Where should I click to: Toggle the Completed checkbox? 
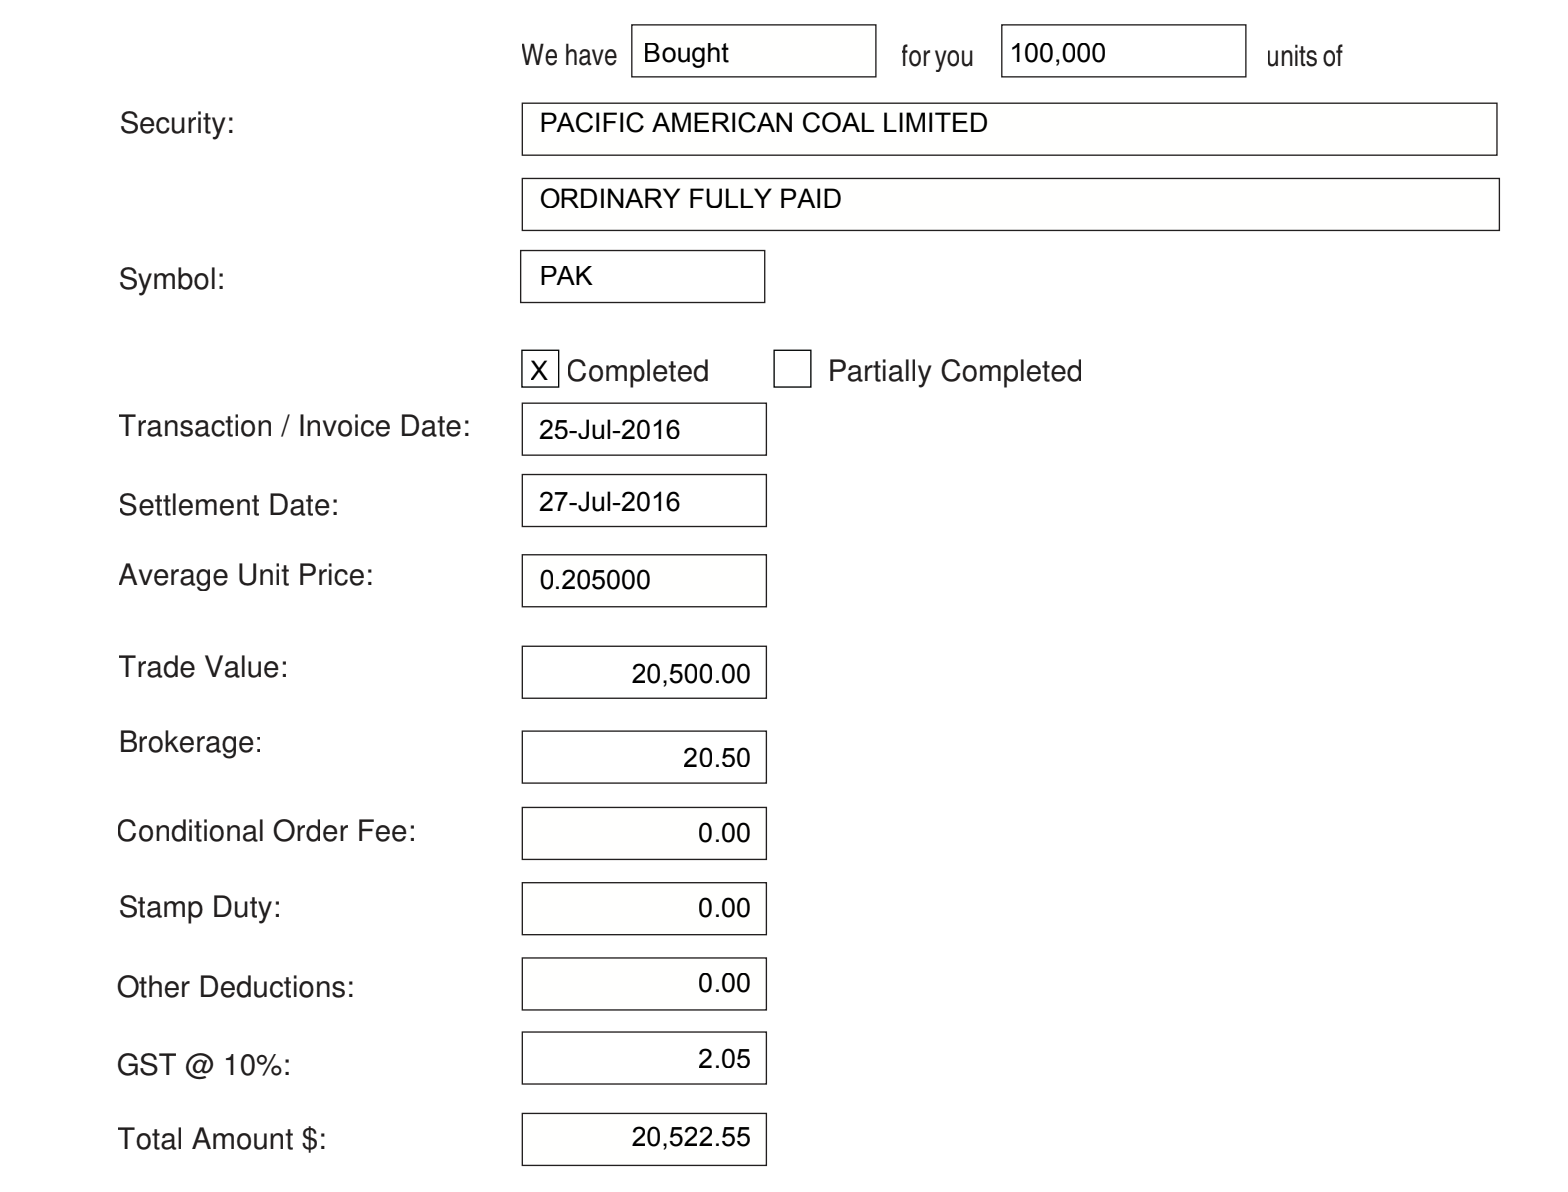tap(540, 369)
